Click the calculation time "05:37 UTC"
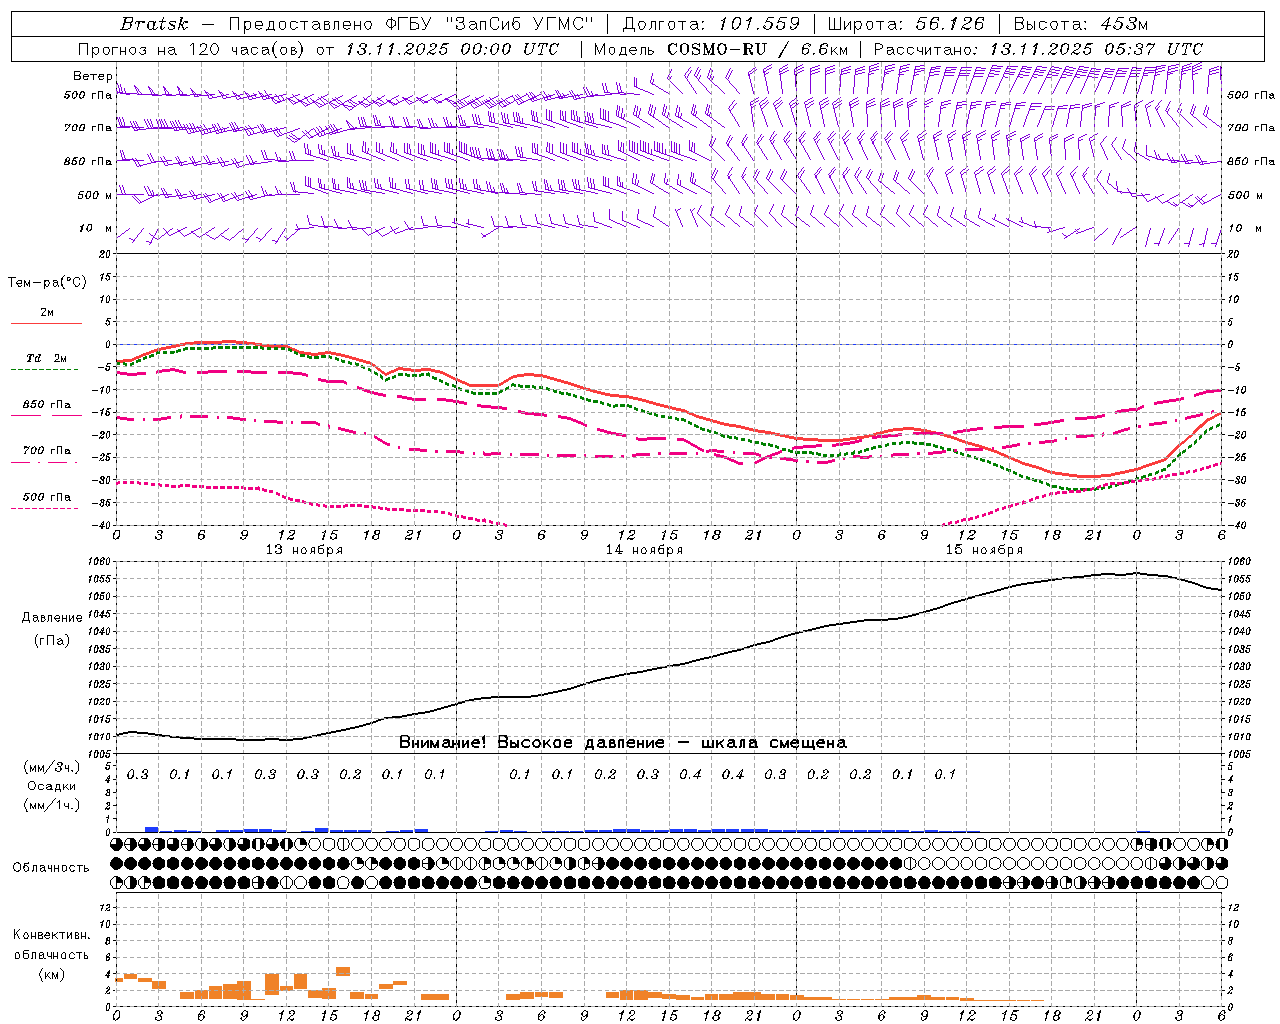 (1153, 49)
